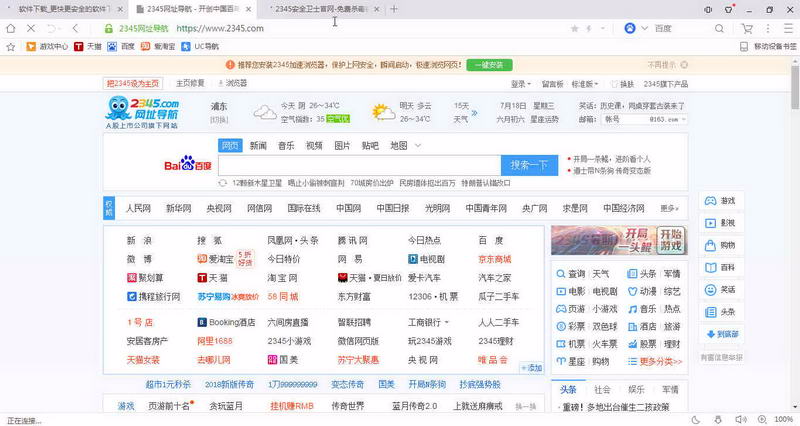Toggle mute speaker icon in status bar
The width and height of the screenshot is (800, 426).
click(x=741, y=420)
